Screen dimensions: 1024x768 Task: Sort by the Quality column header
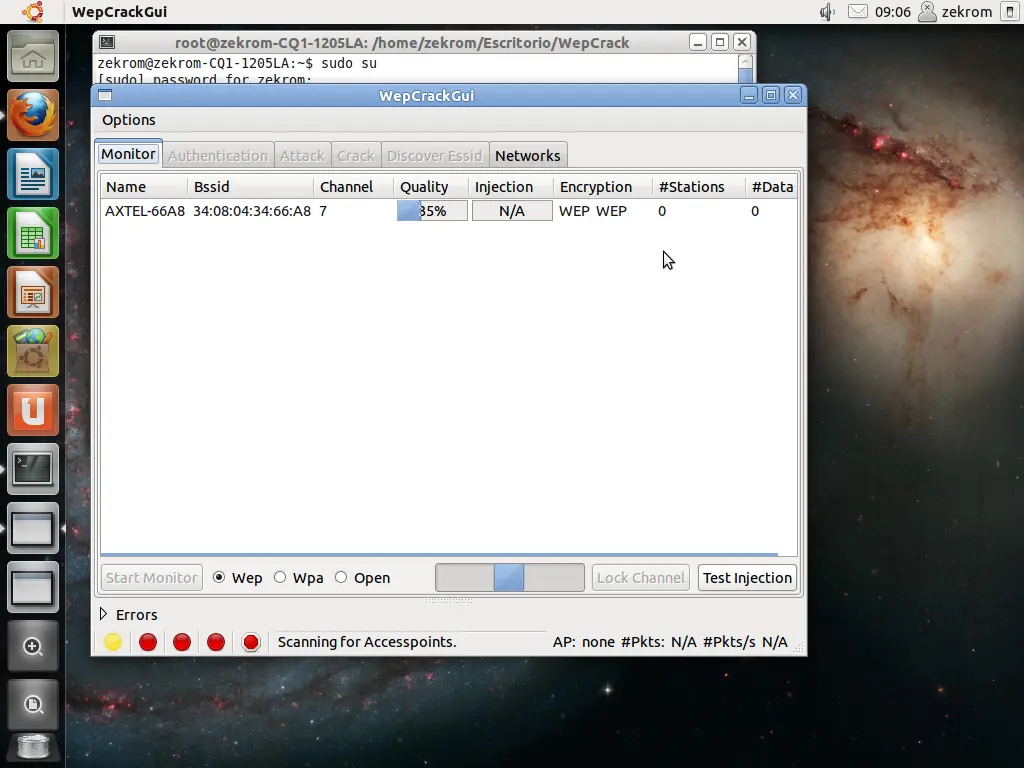pos(431,187)
